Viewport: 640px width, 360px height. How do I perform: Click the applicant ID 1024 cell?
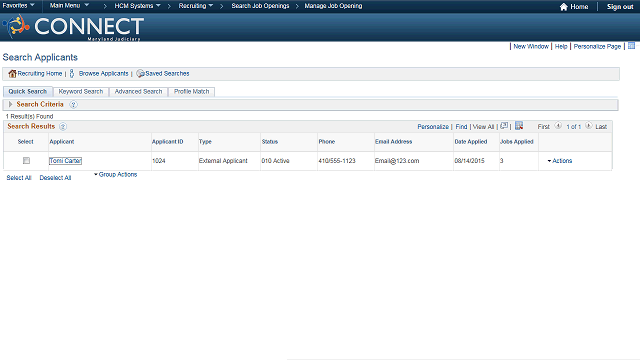[159, 161]
